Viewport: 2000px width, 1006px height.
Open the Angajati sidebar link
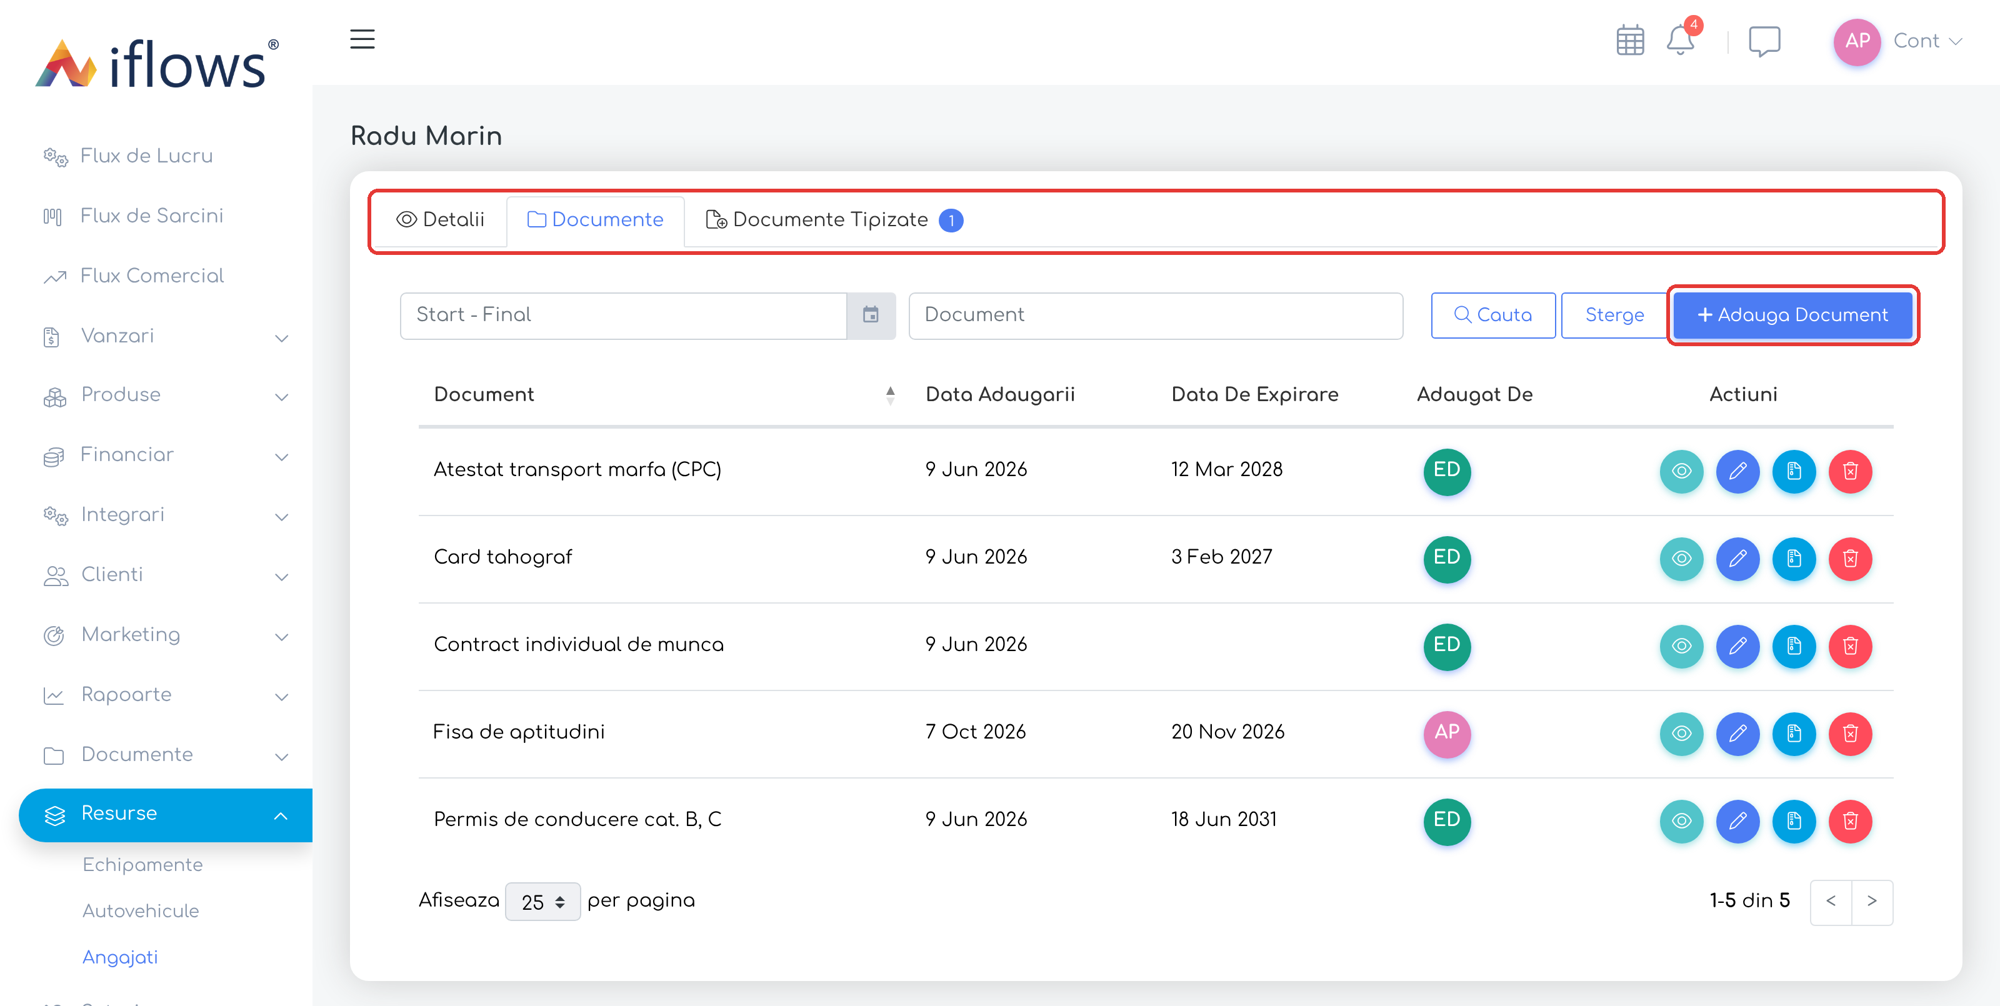click(x=120, y=957)
